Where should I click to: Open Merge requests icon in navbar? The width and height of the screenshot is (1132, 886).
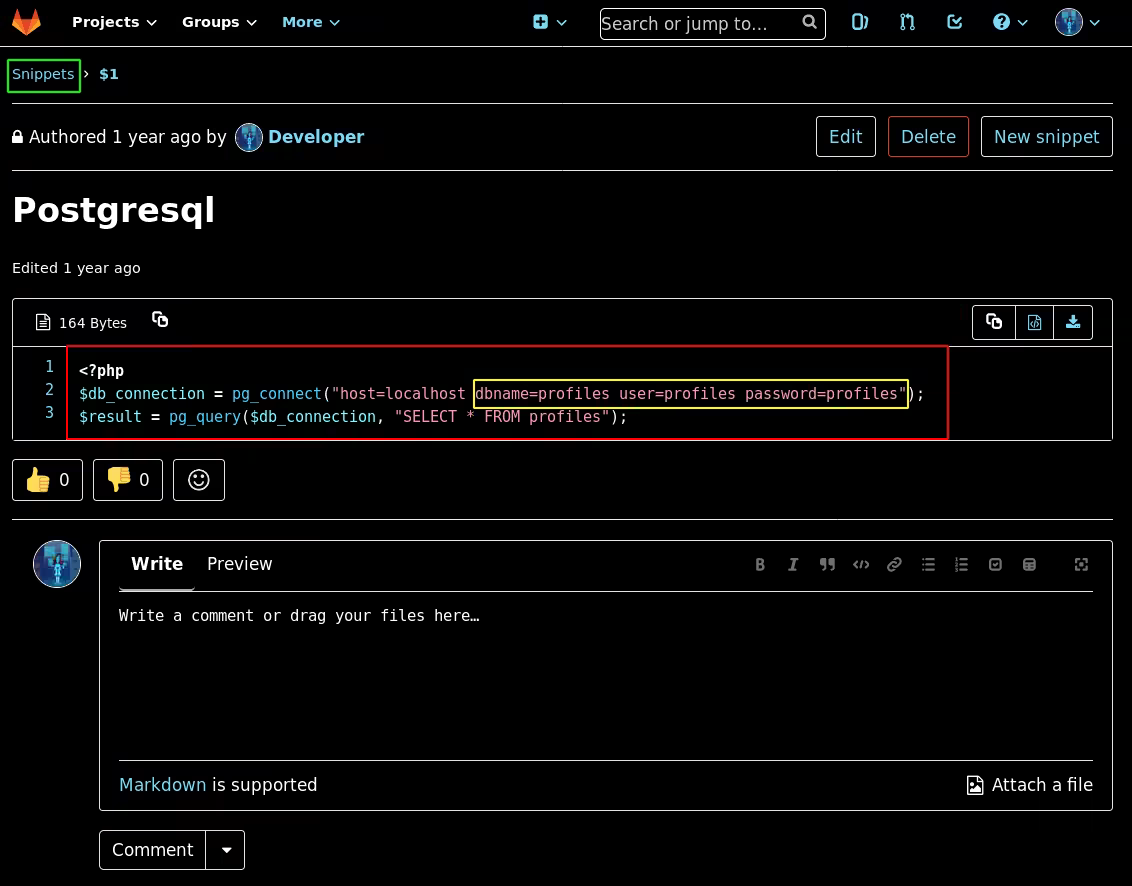click(907, 22)
